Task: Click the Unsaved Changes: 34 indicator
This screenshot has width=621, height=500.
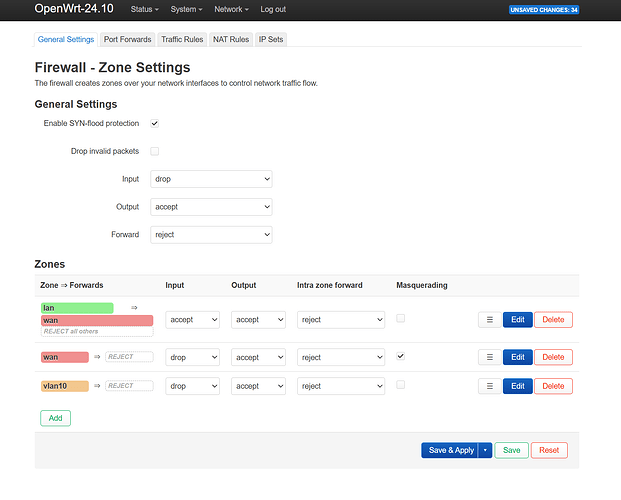Action: tap(545, 10)
